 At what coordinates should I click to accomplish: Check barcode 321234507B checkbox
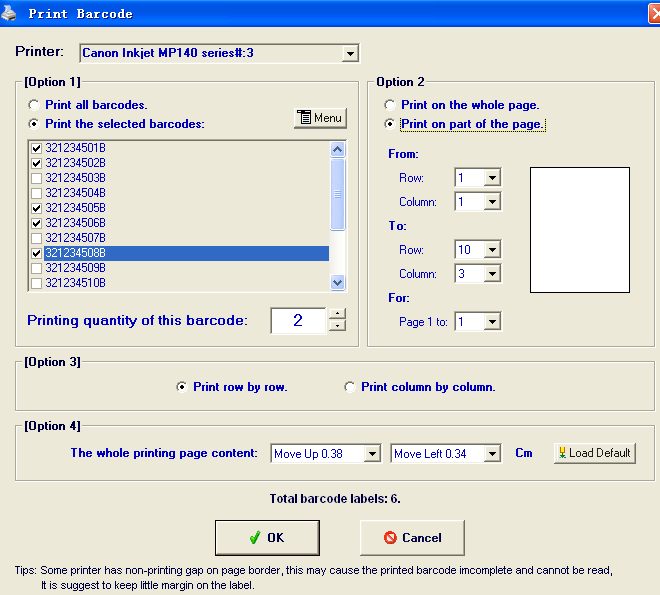(x=37, y=238)
